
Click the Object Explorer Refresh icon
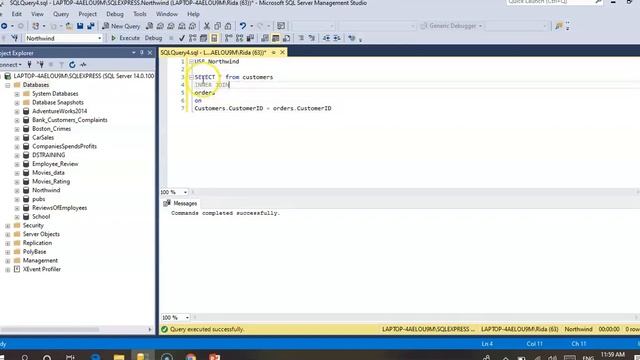(72, 64)
